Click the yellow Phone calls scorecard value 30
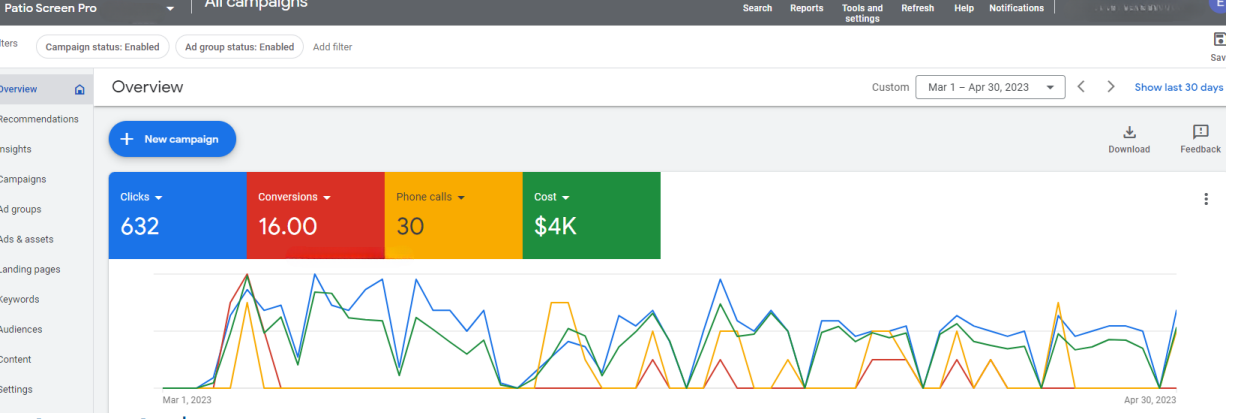 tap(410, 227)
